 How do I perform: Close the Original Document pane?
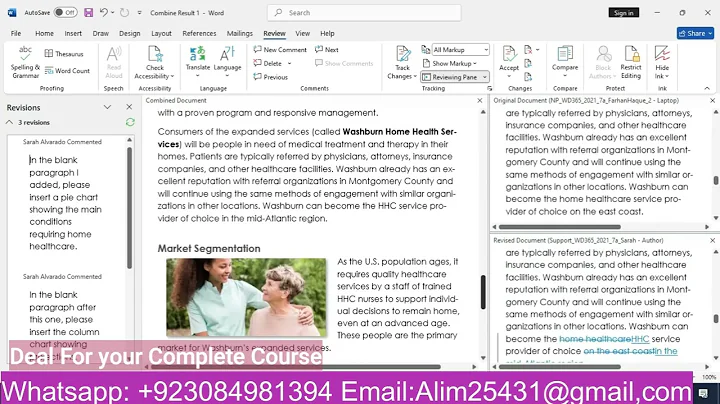713,101
